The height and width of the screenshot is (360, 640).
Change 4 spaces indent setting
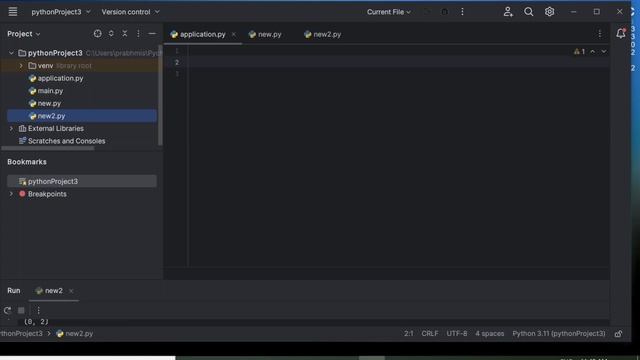[x=489, y=333]
